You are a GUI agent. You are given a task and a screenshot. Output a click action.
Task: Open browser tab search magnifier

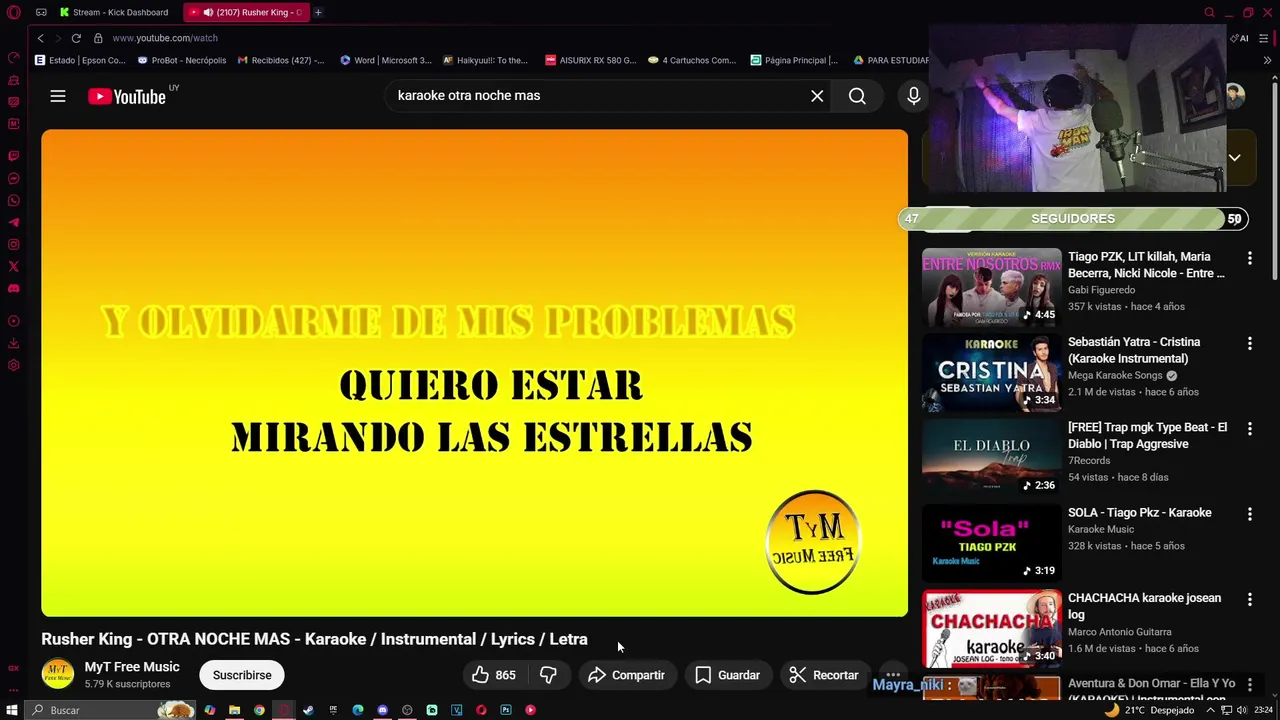point(1209,12)
